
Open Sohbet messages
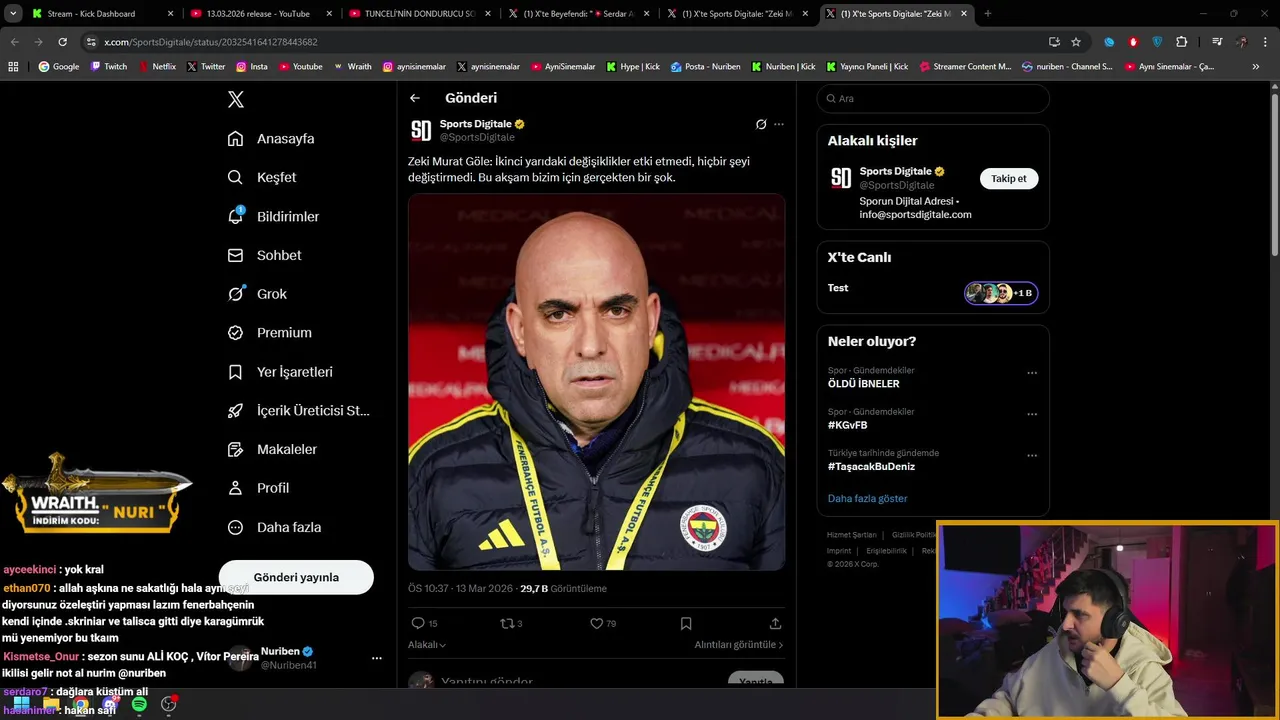[264, 255]
